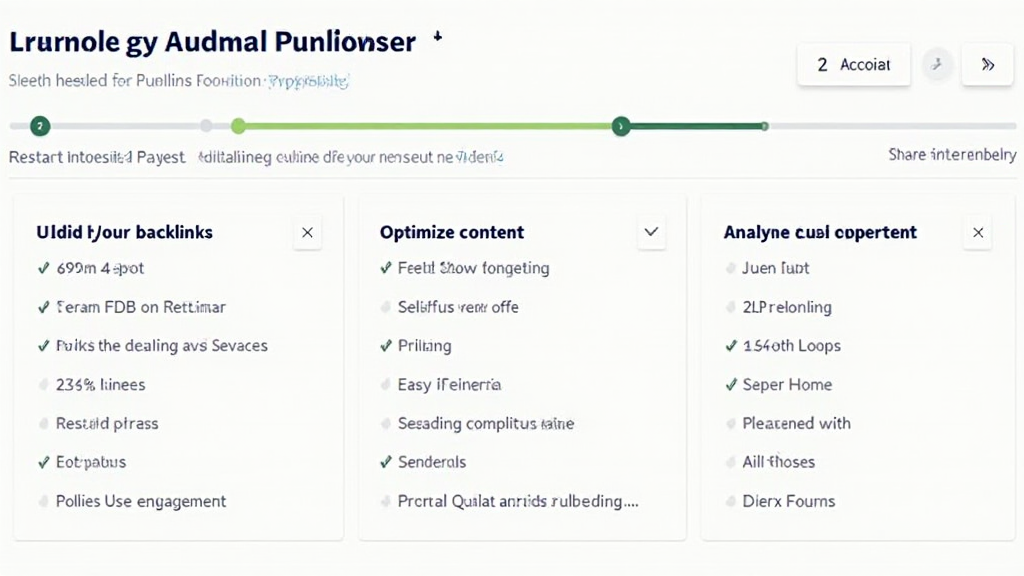Click the round pin icon button in header

(937, 65)
